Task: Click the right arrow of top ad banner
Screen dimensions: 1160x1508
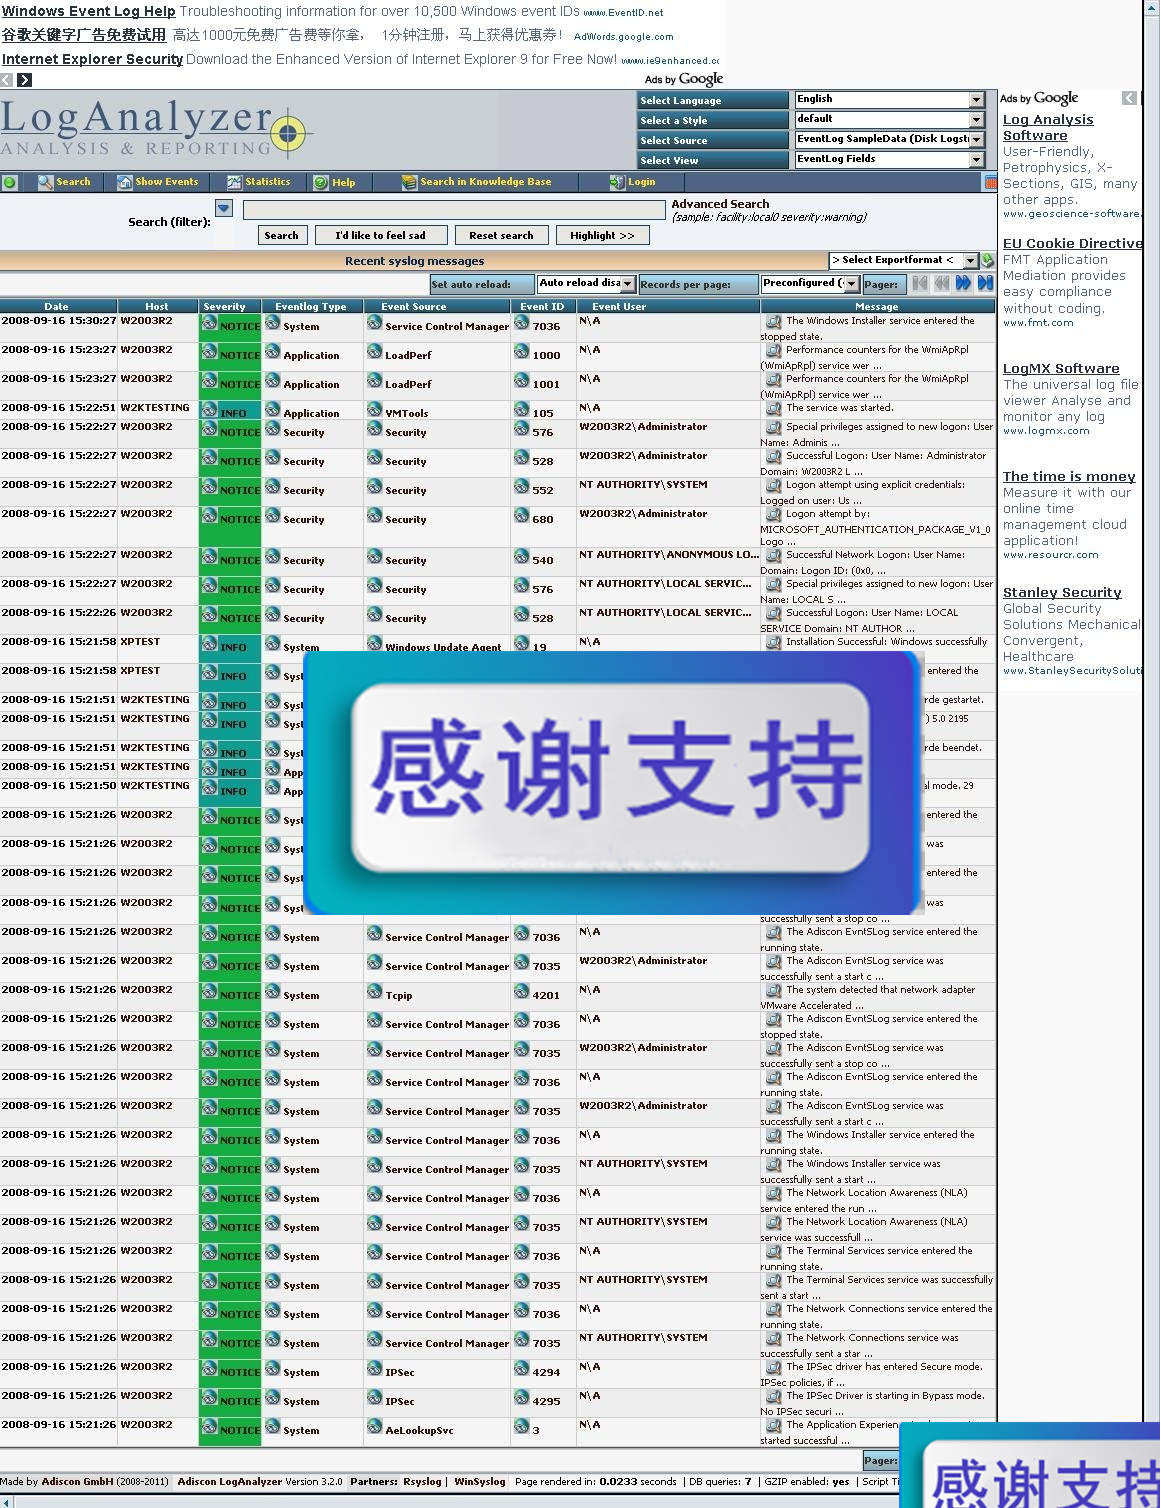Action: pos(24,79)
